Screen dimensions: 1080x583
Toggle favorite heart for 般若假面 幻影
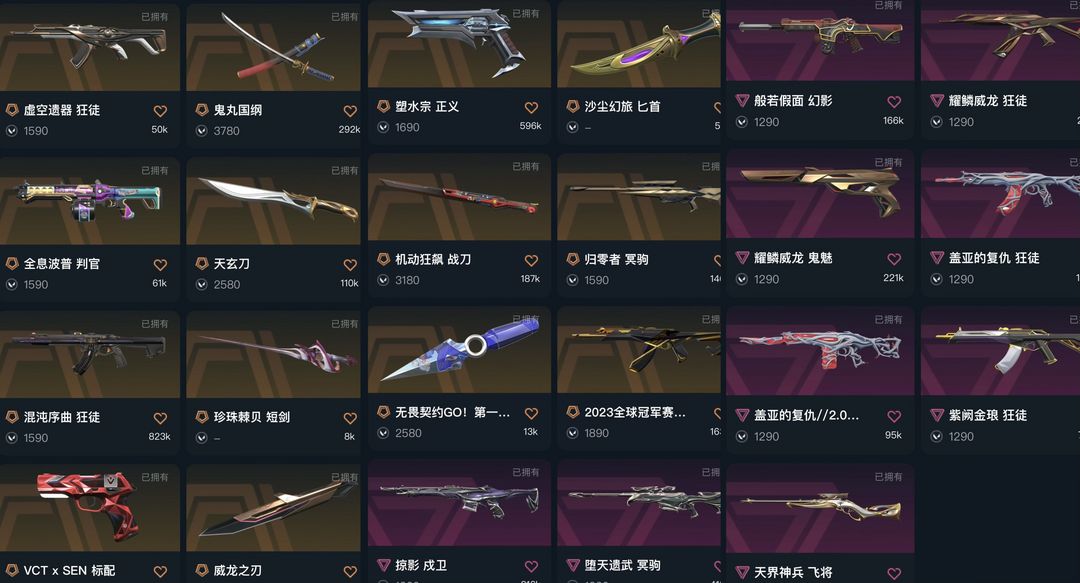(x=894, y=101)
